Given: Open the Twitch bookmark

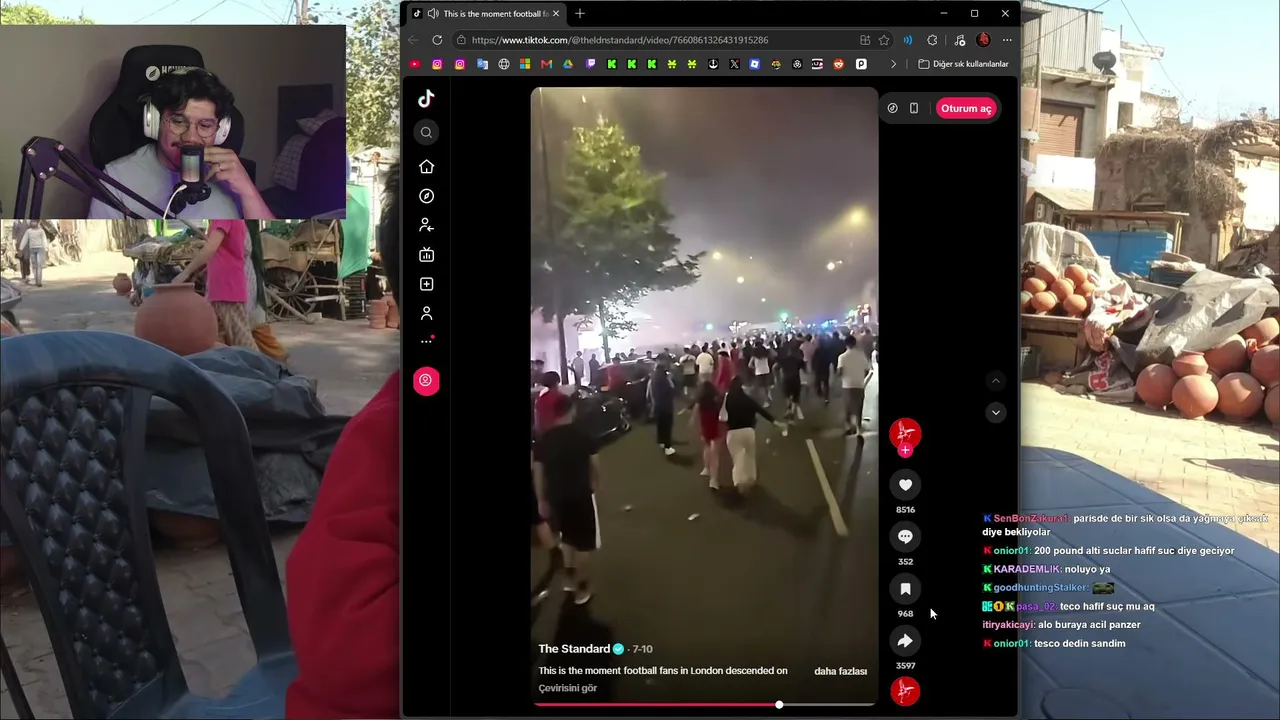Looking at the screenshot, I should coord(591,64).
